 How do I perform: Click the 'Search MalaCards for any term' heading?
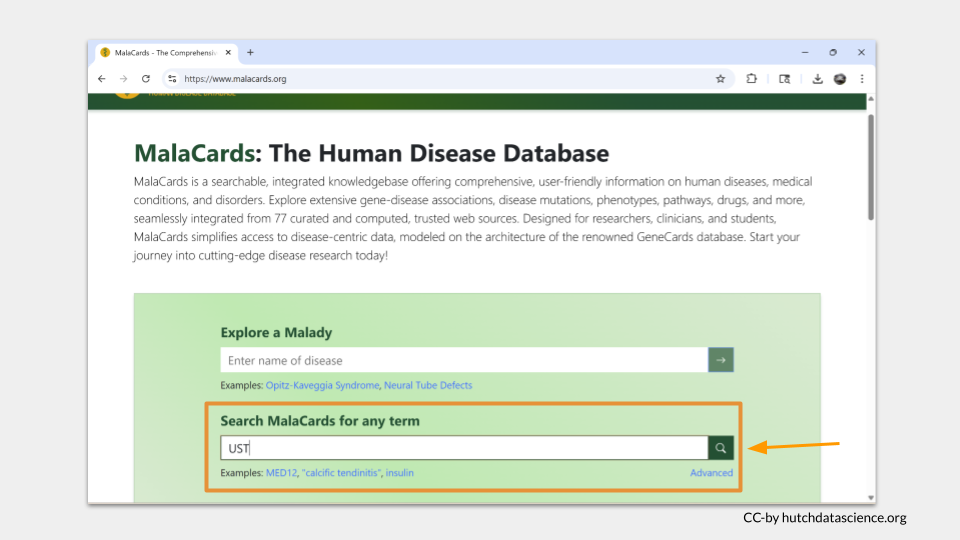coord(320,421)
